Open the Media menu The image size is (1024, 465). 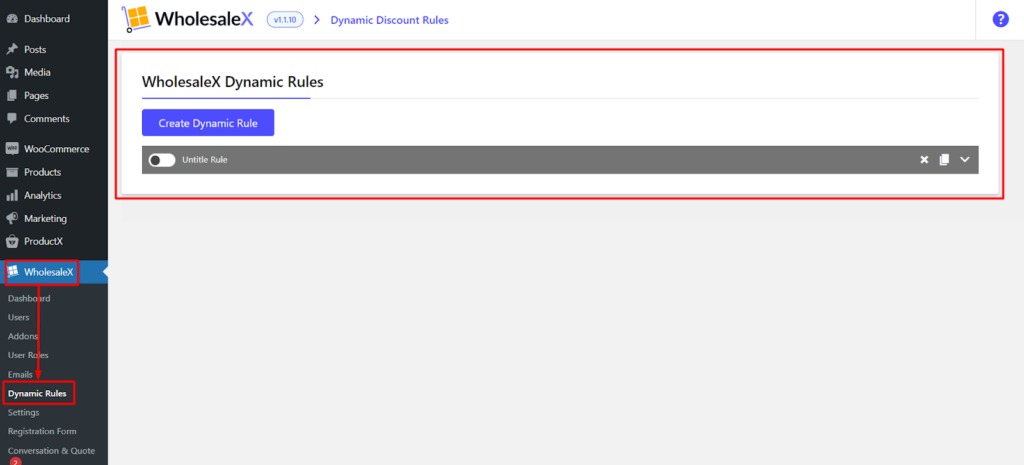[37, 72]
